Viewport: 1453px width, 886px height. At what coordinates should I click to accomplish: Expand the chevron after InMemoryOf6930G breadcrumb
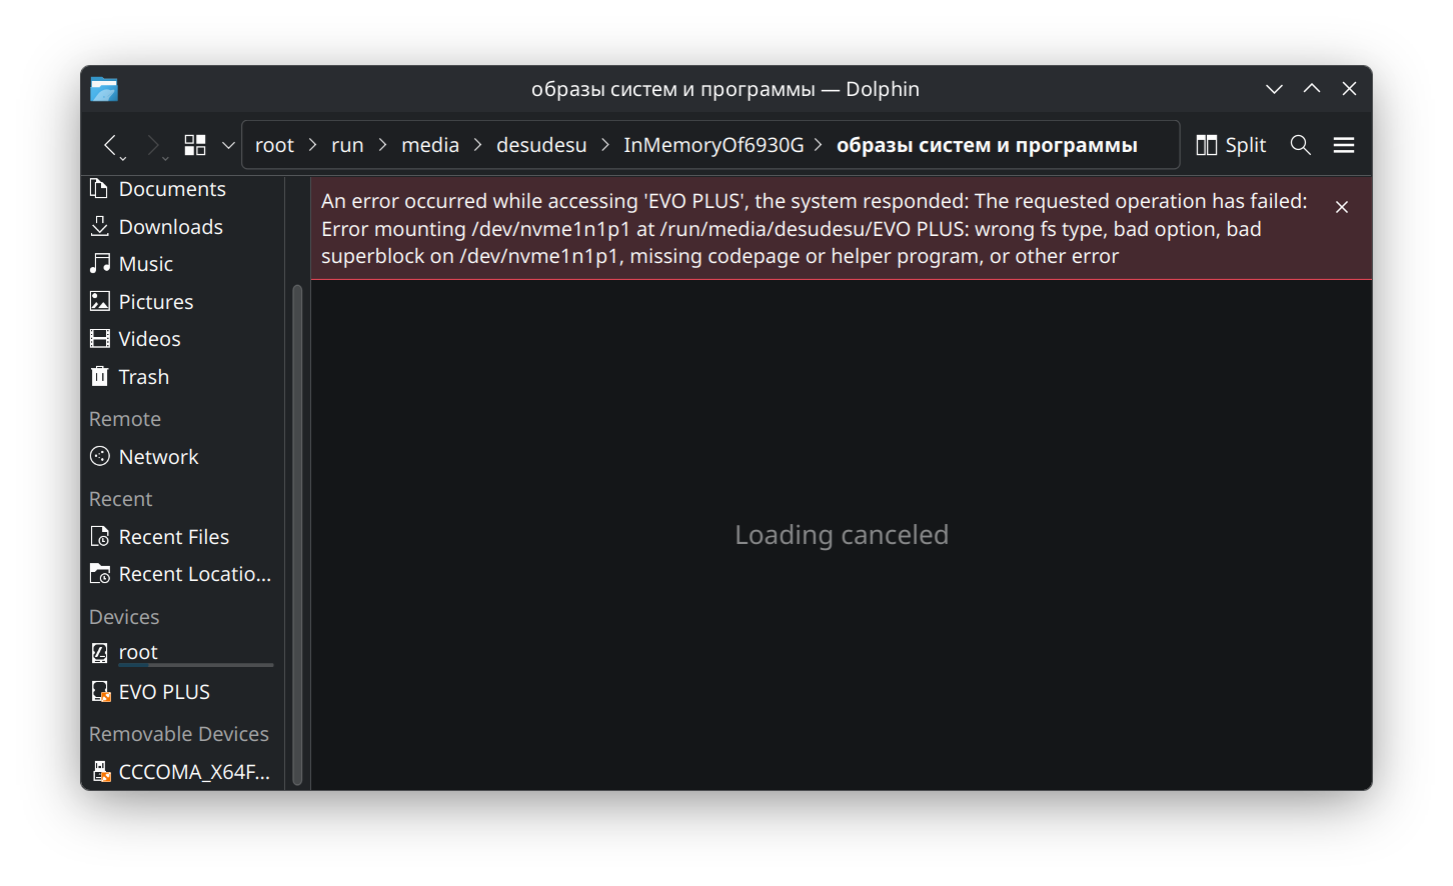coord(819,145)
